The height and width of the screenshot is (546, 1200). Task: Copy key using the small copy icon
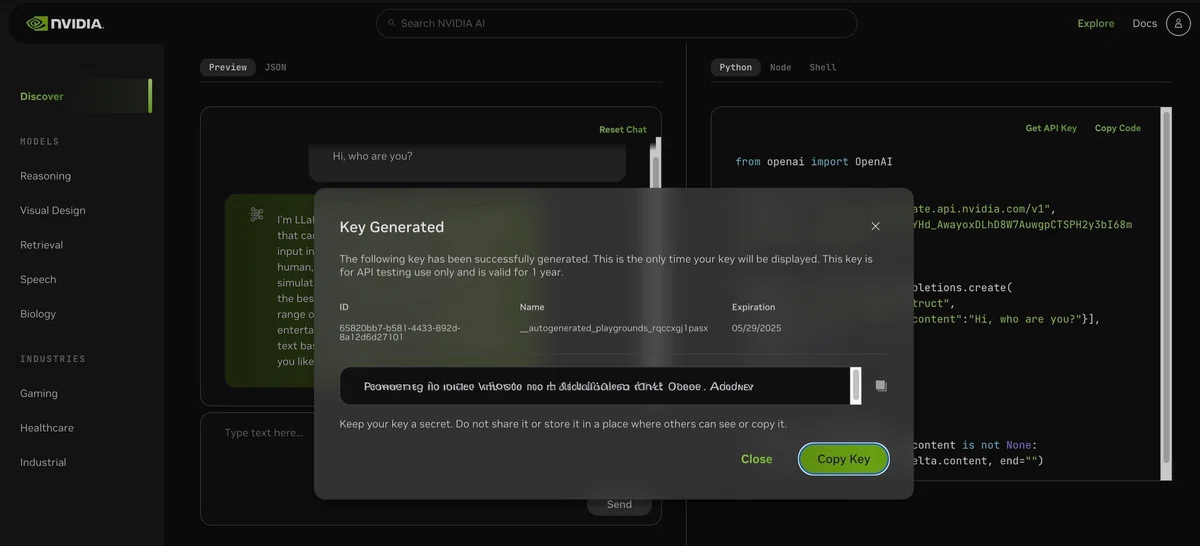[881, 385]
